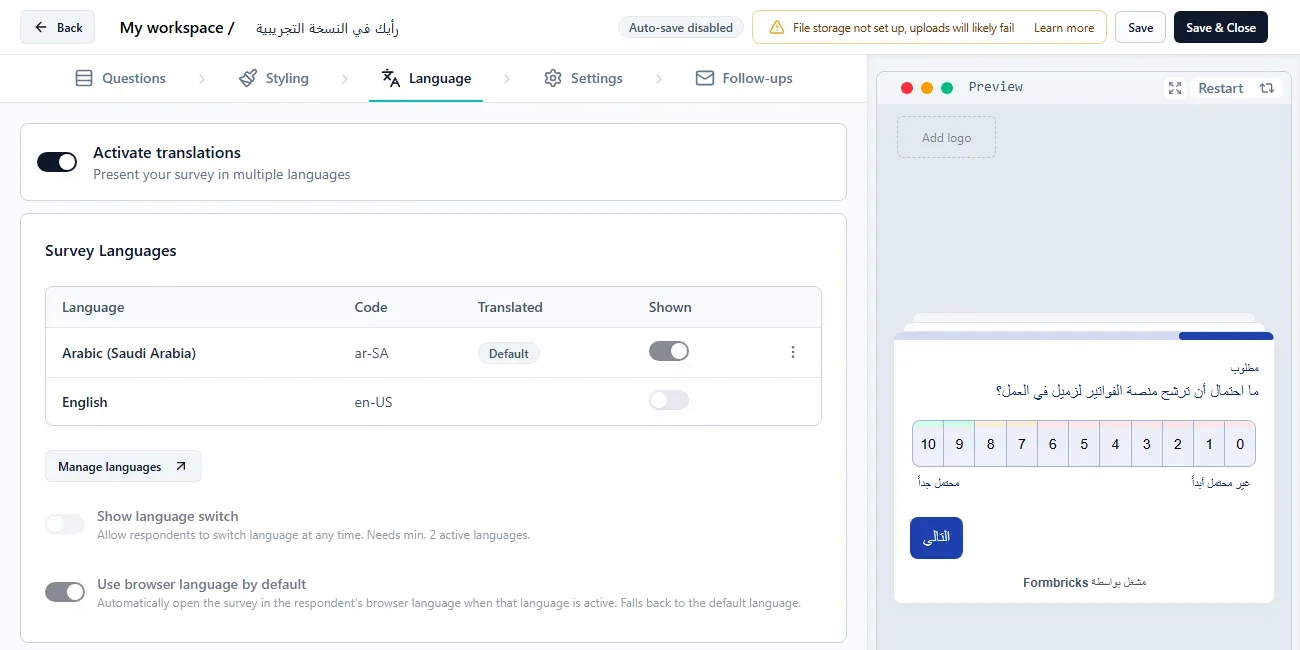Click the Translated column header
This screenshot has width=1300, height=650.
pyautogui.click(x=510, y=307)
